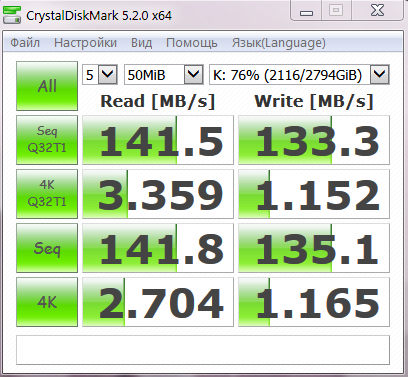This screenshot has width=408, height=377.
Task: Run all benchmarks with the All button
Action: [x=47, y=86]
